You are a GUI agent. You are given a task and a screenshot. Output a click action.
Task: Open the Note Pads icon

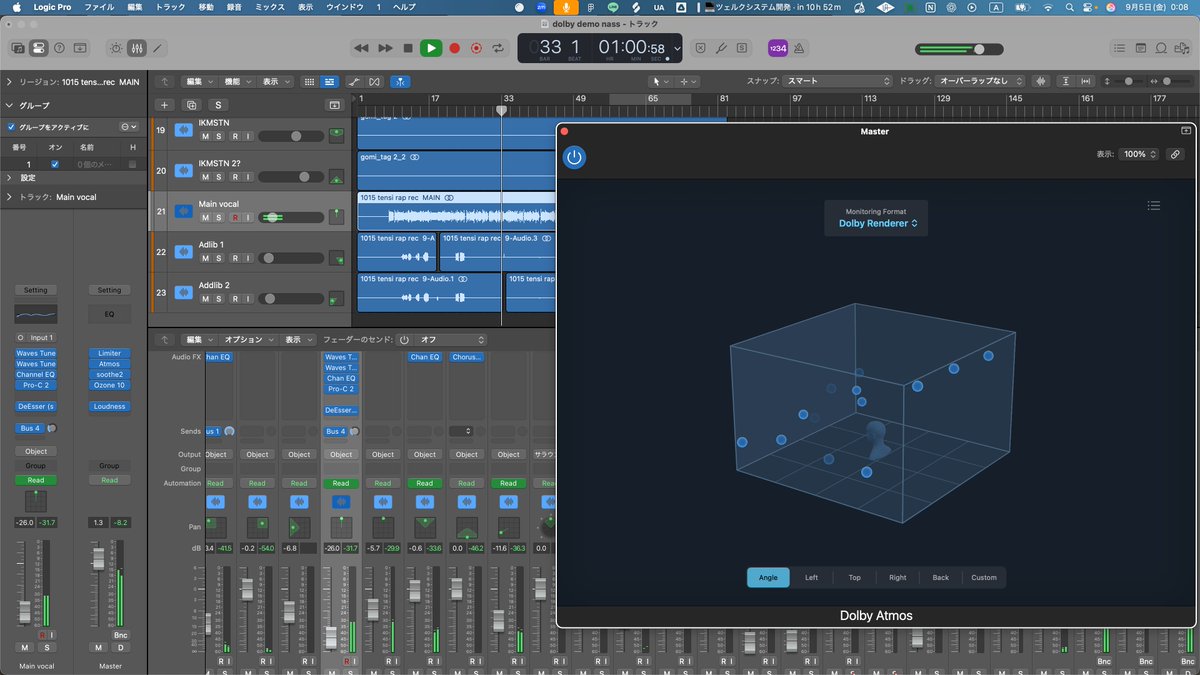pyautogui.click(x=1141, y=47)
